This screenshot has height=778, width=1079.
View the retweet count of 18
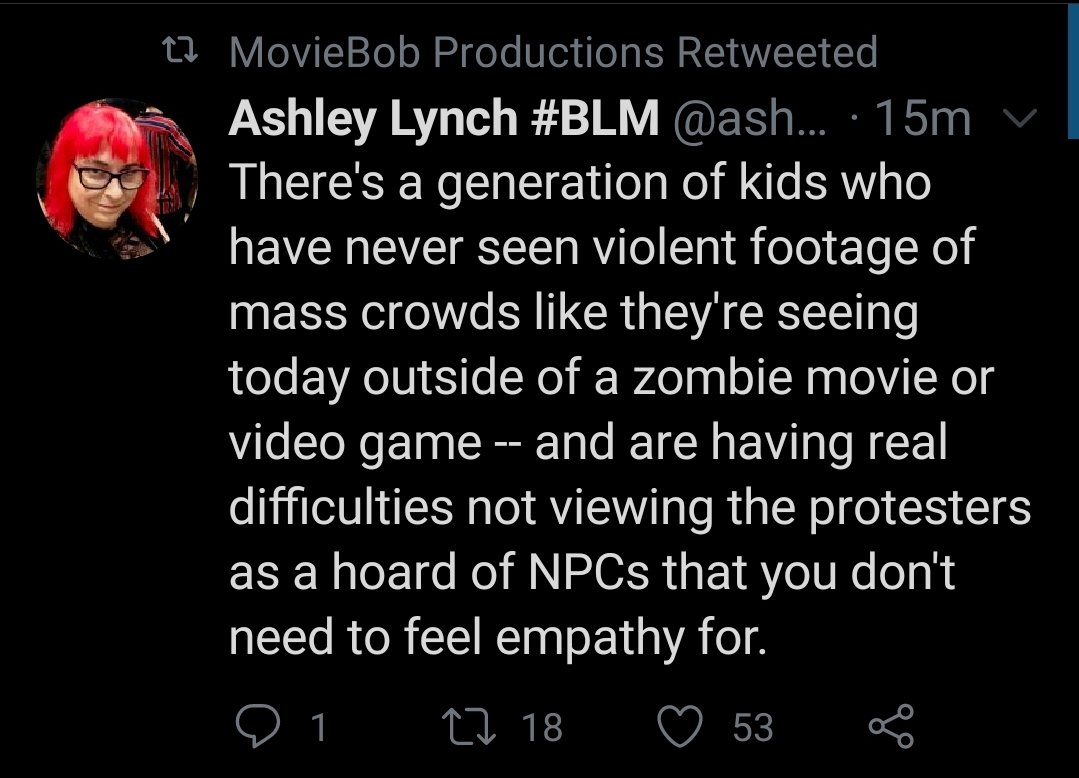click(x=542, y=727)
